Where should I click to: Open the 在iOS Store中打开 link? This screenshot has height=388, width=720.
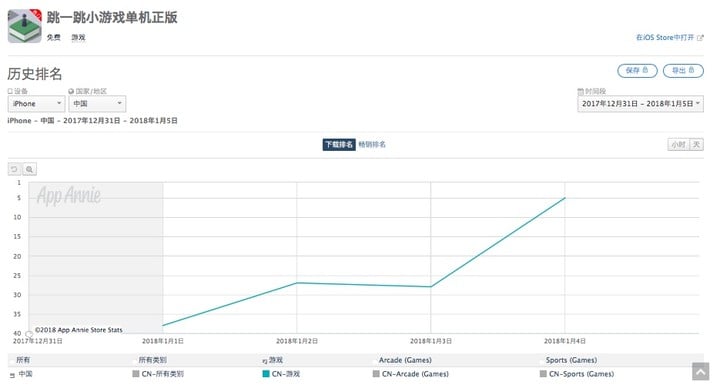coord(665,38)
